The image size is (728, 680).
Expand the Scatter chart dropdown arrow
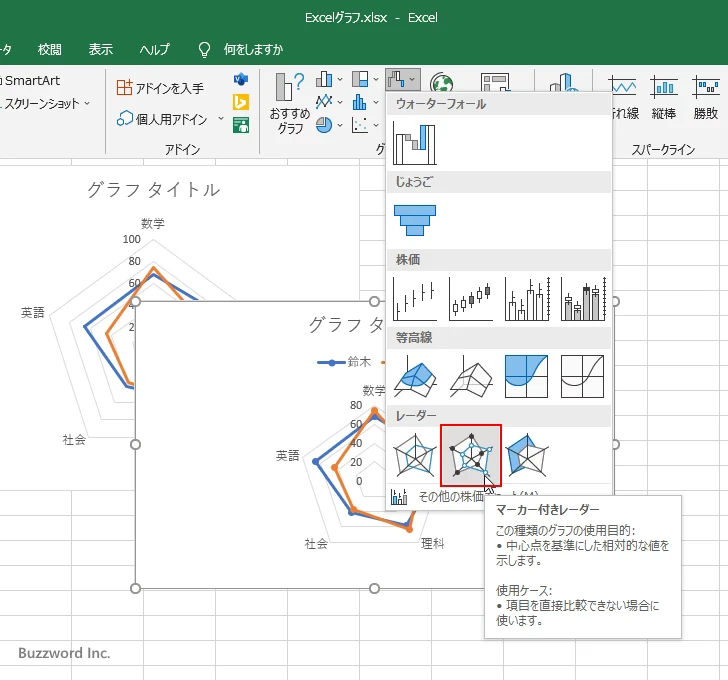click(x=376, y=125)
